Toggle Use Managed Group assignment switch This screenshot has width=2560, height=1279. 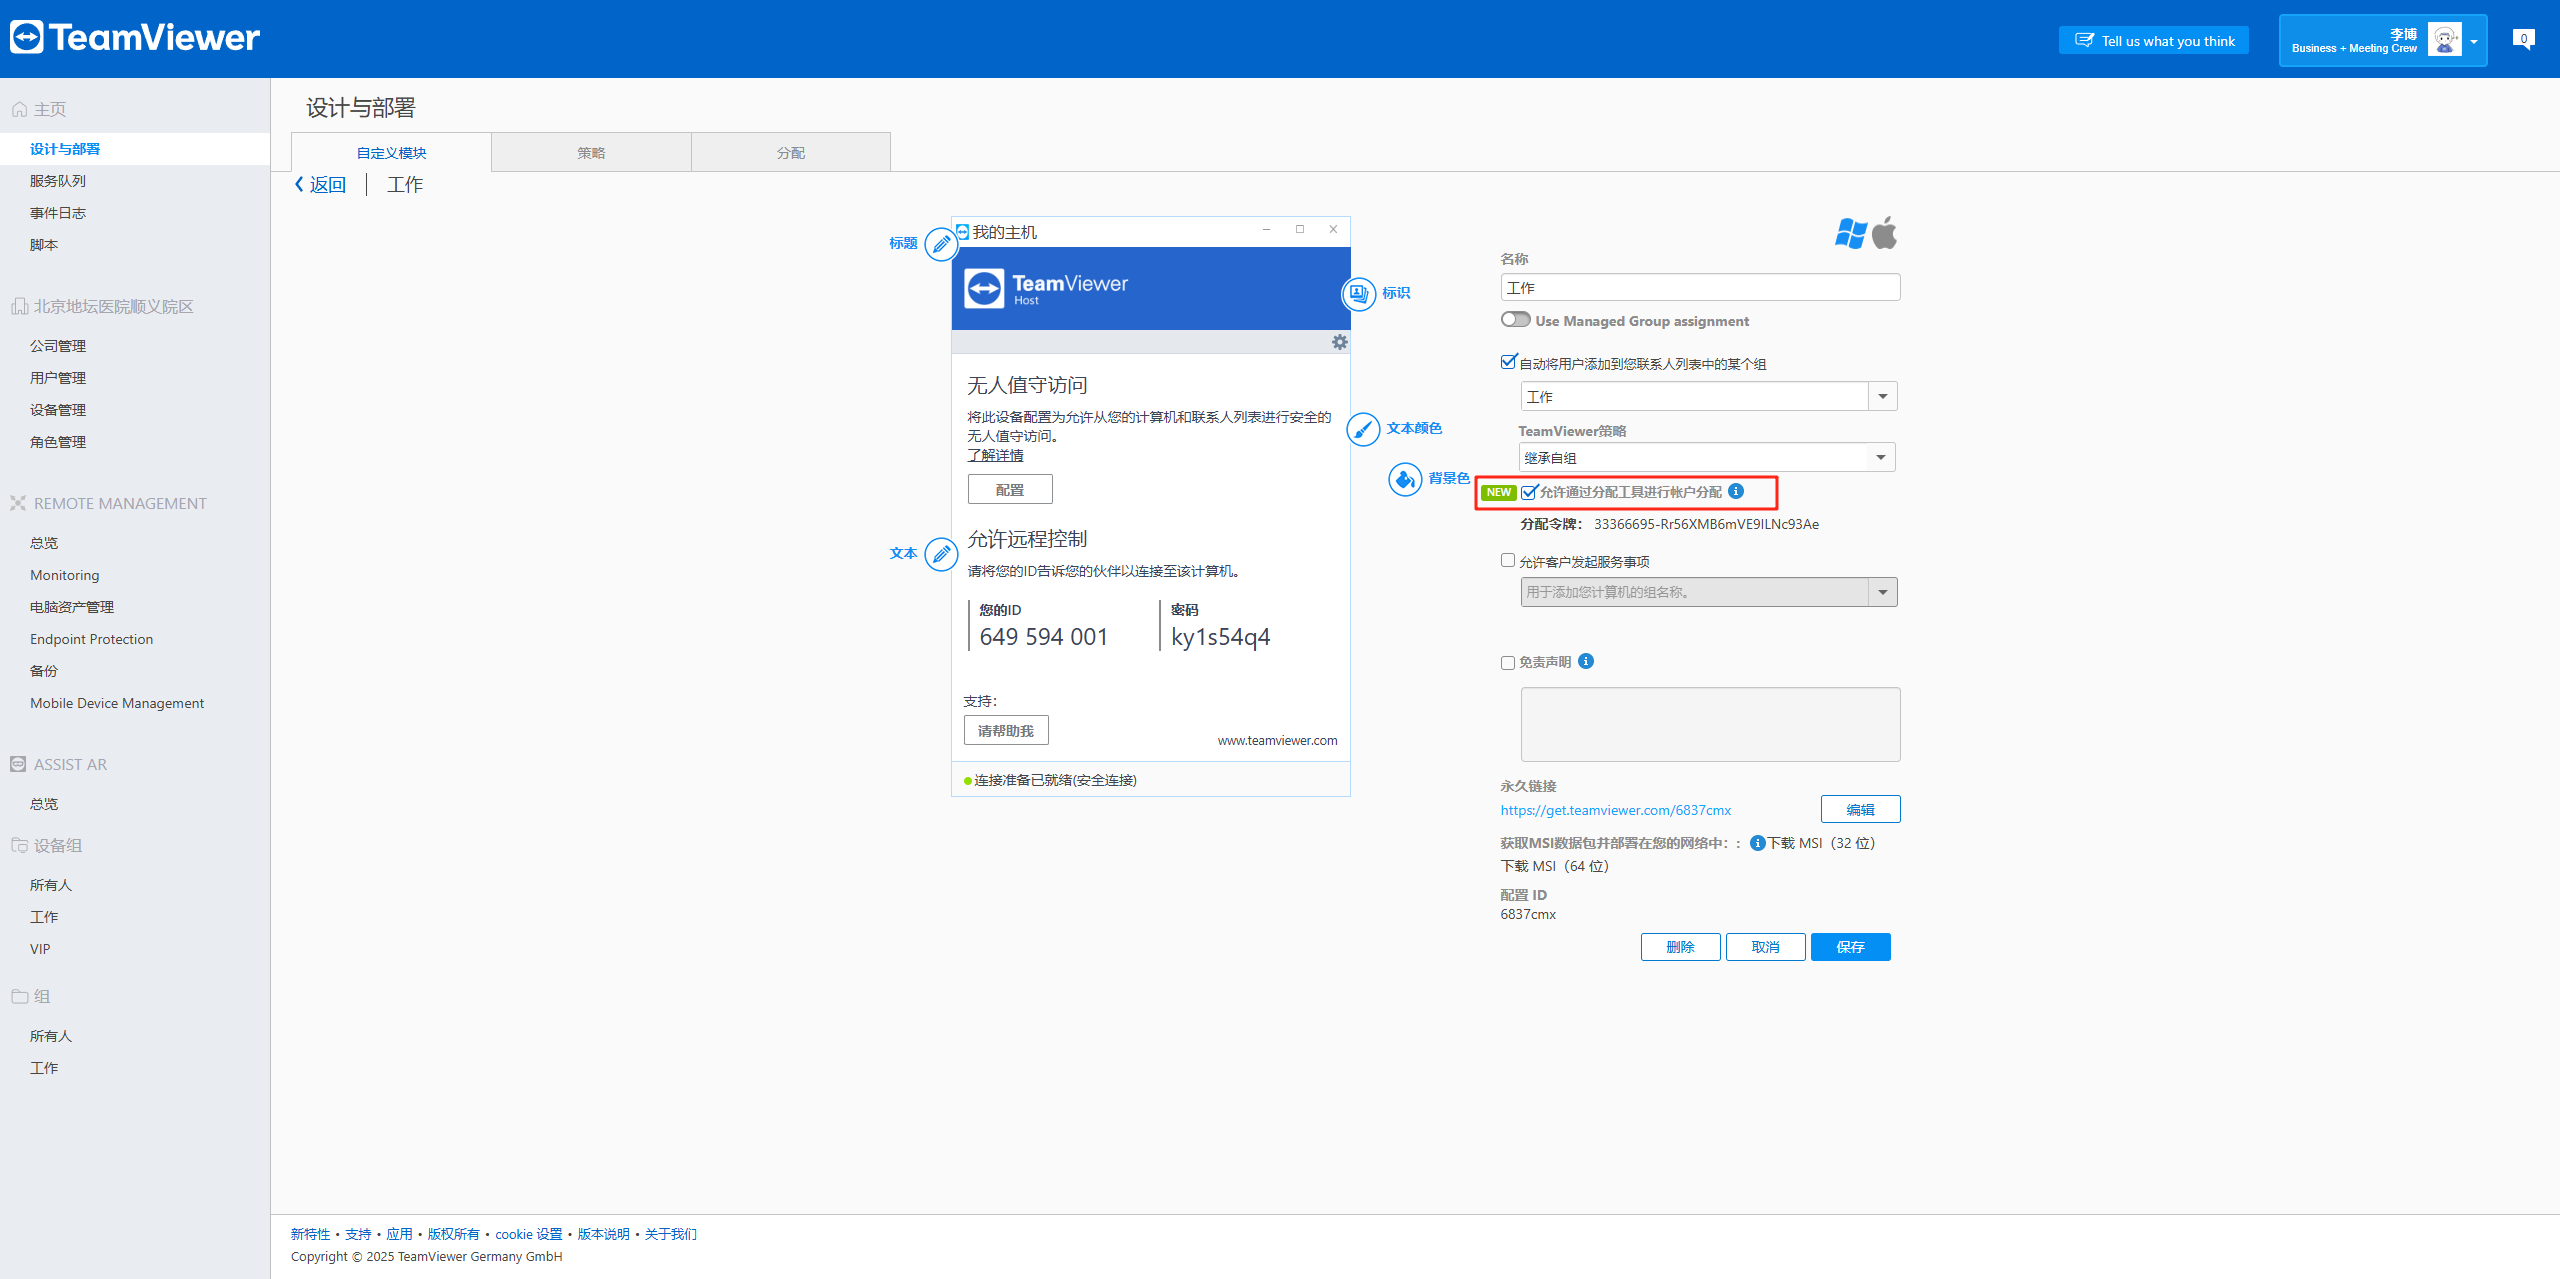coord(1515,320)
